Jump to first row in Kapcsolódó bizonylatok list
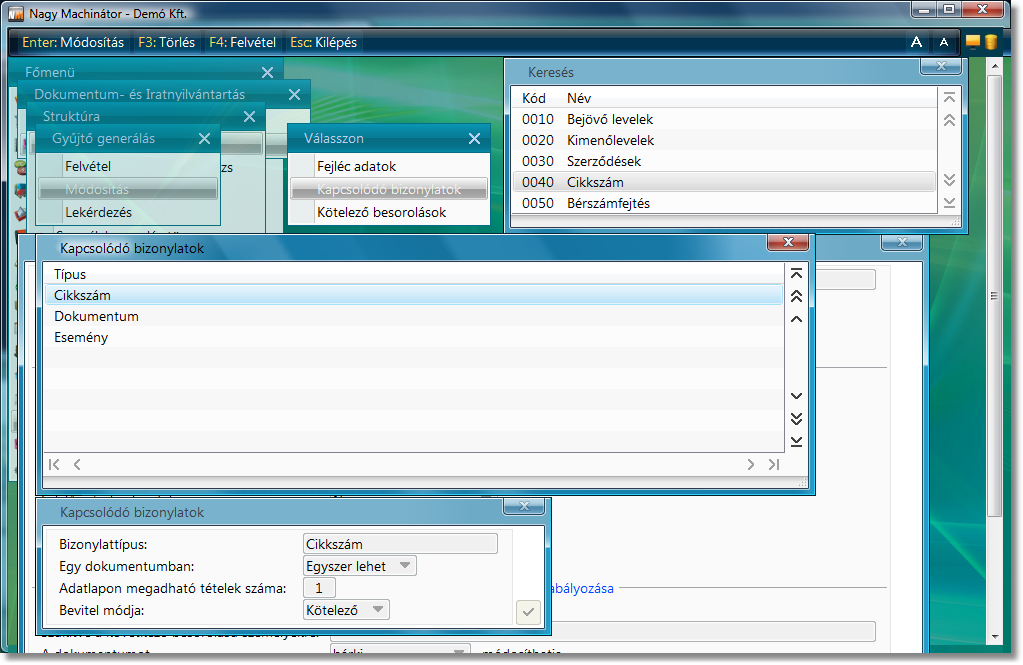The height and width of the screenshot is (665, 1023). [796, 273]
